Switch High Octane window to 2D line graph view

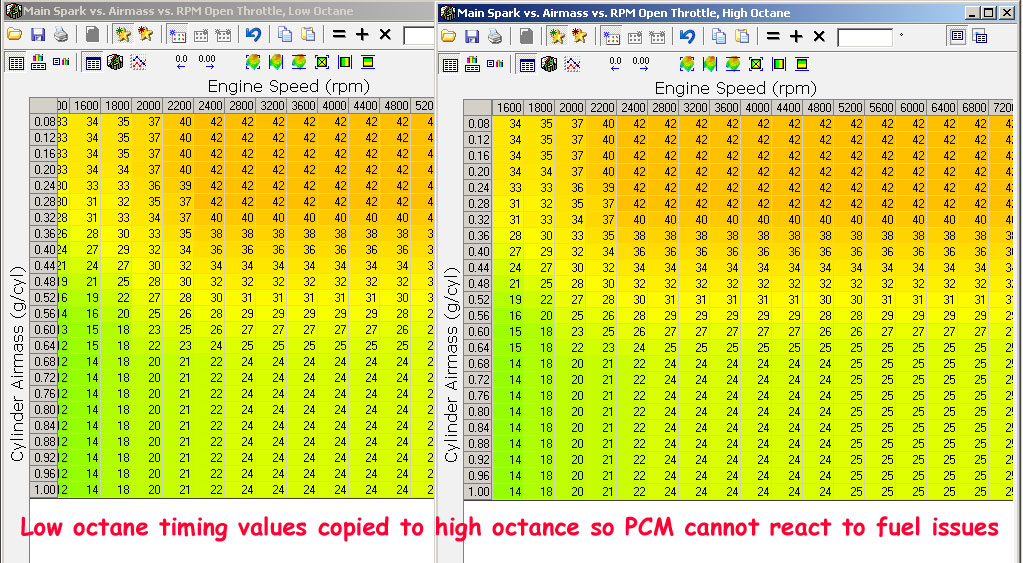573,64
